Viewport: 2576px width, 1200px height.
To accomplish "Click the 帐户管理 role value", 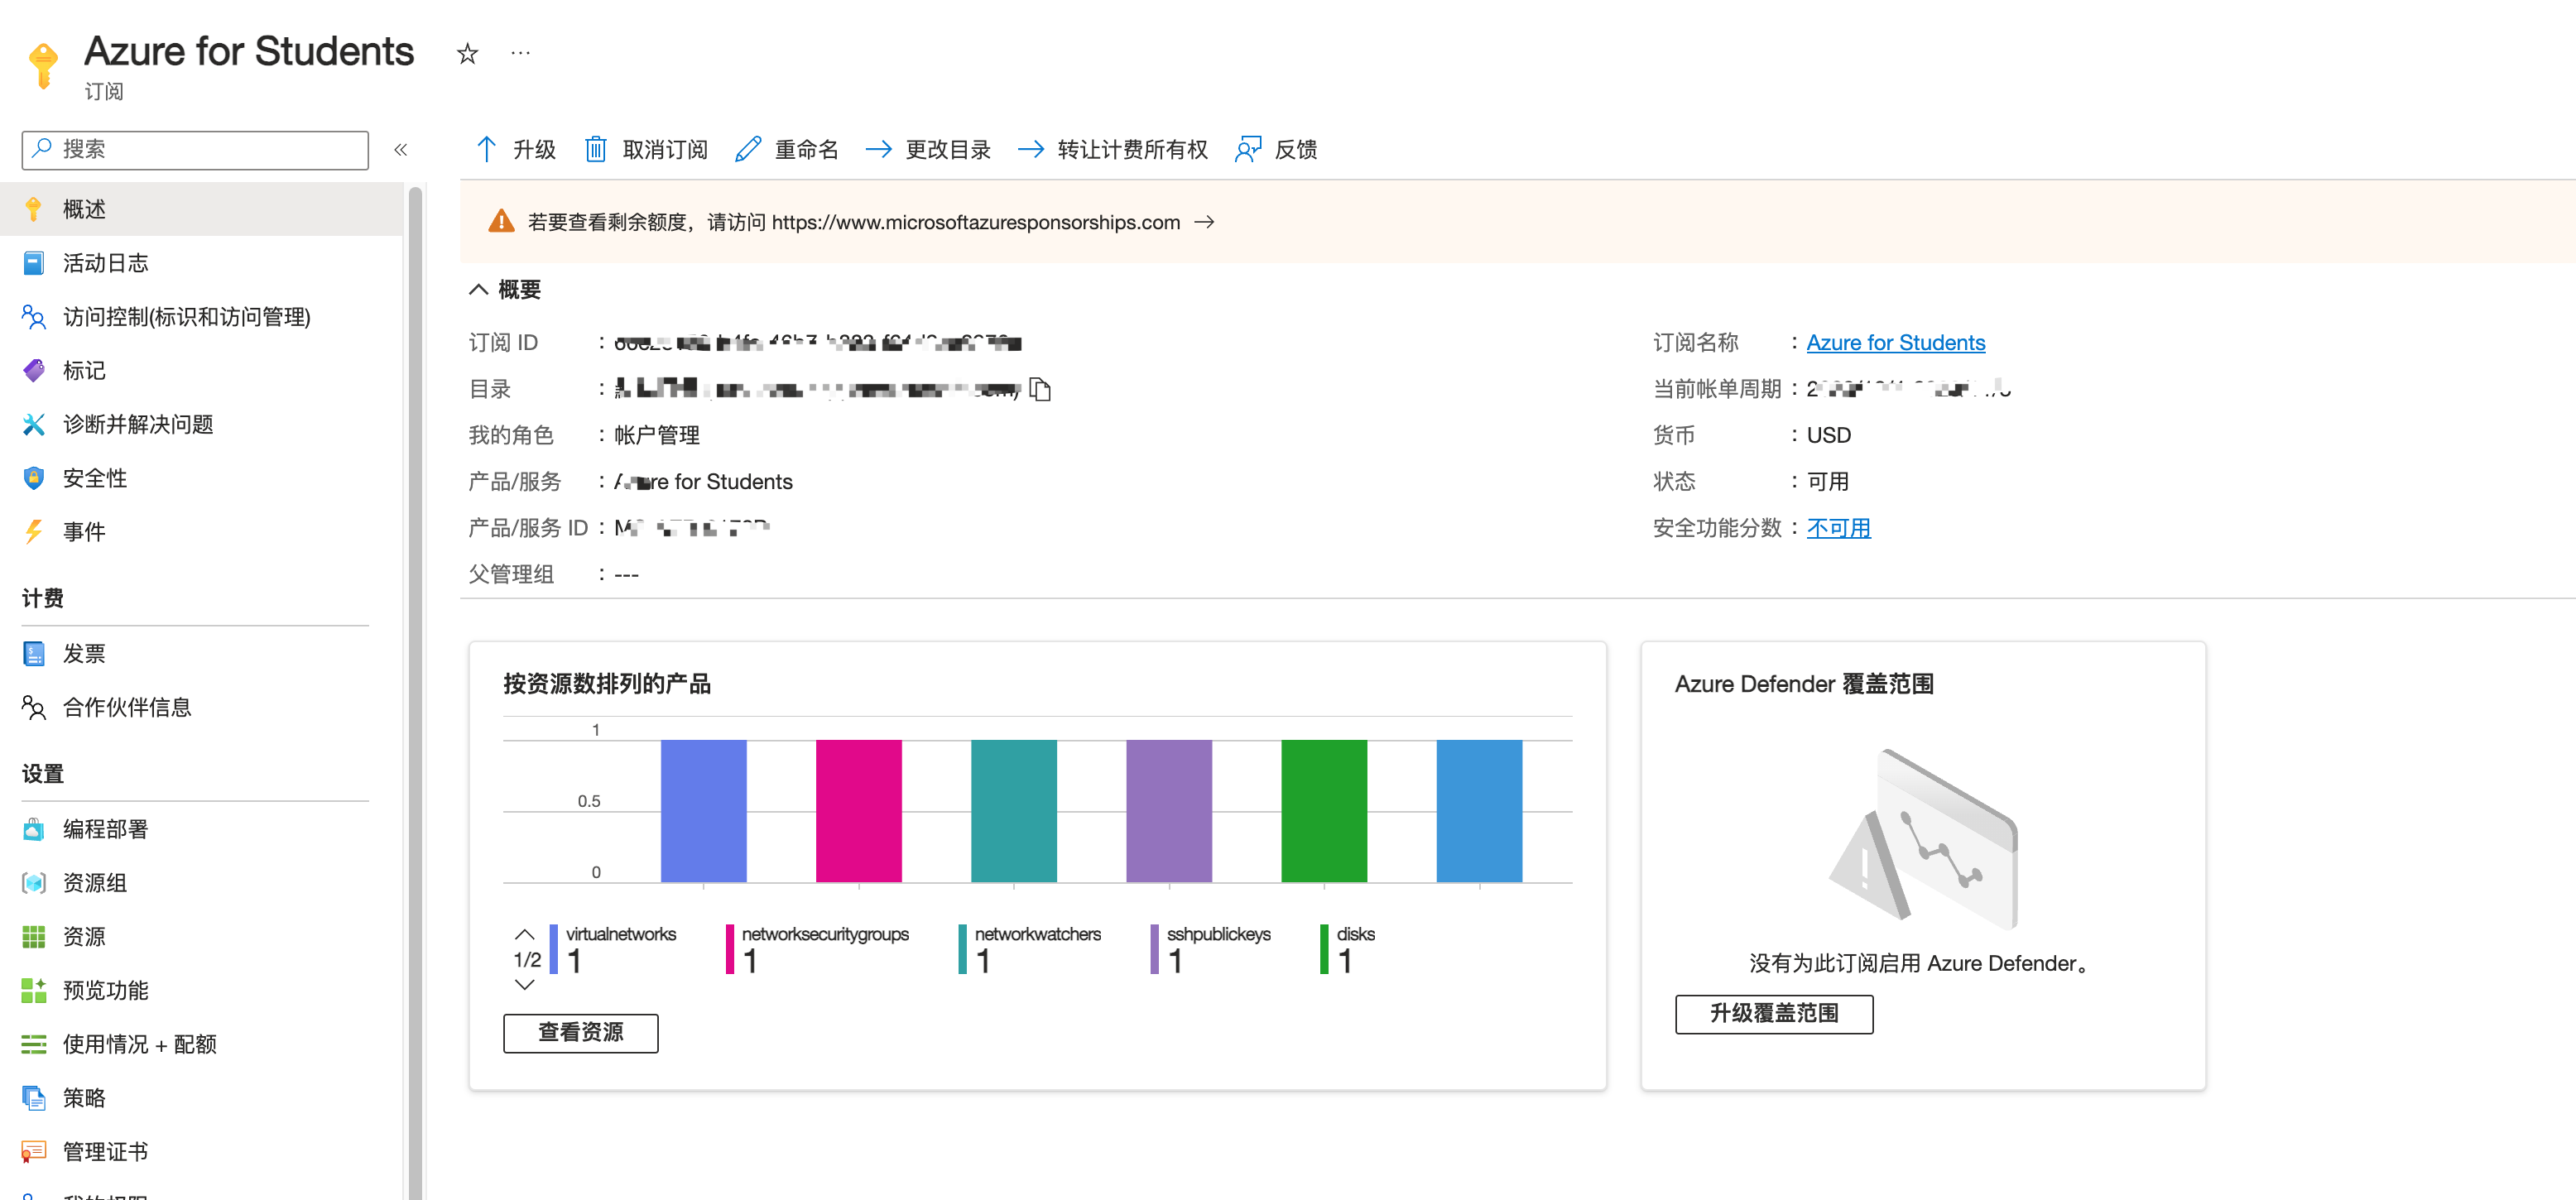I will [x=656, y=435].
